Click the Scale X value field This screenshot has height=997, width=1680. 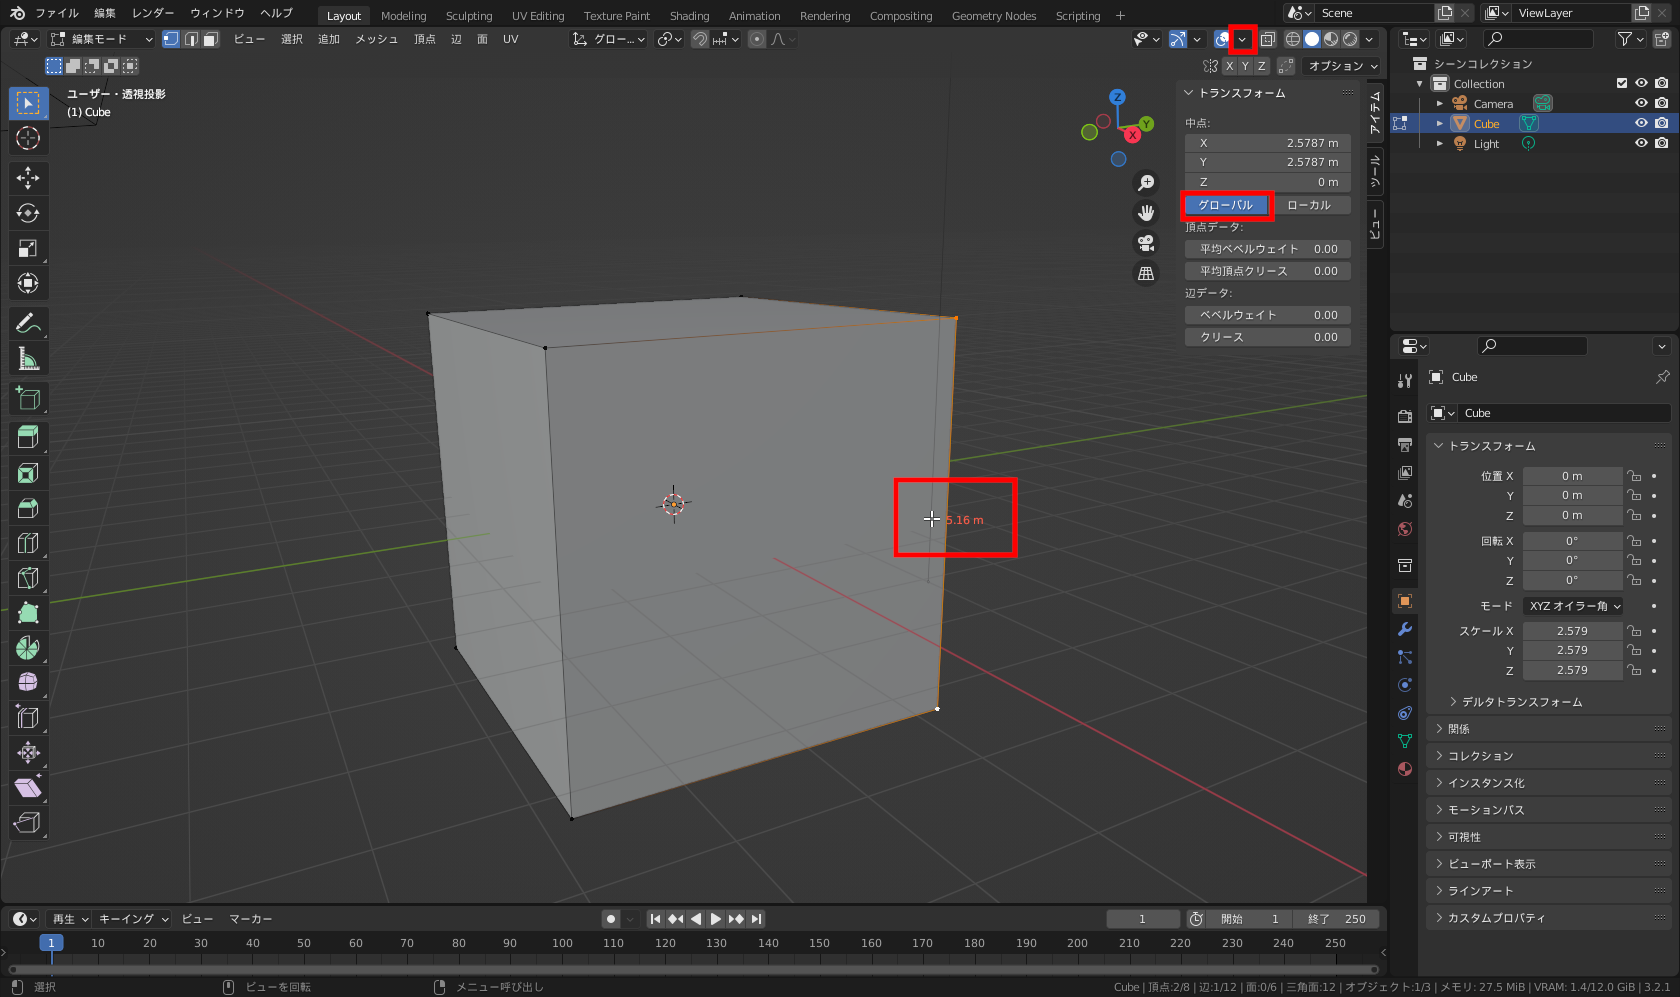[x=1572, y=631]
